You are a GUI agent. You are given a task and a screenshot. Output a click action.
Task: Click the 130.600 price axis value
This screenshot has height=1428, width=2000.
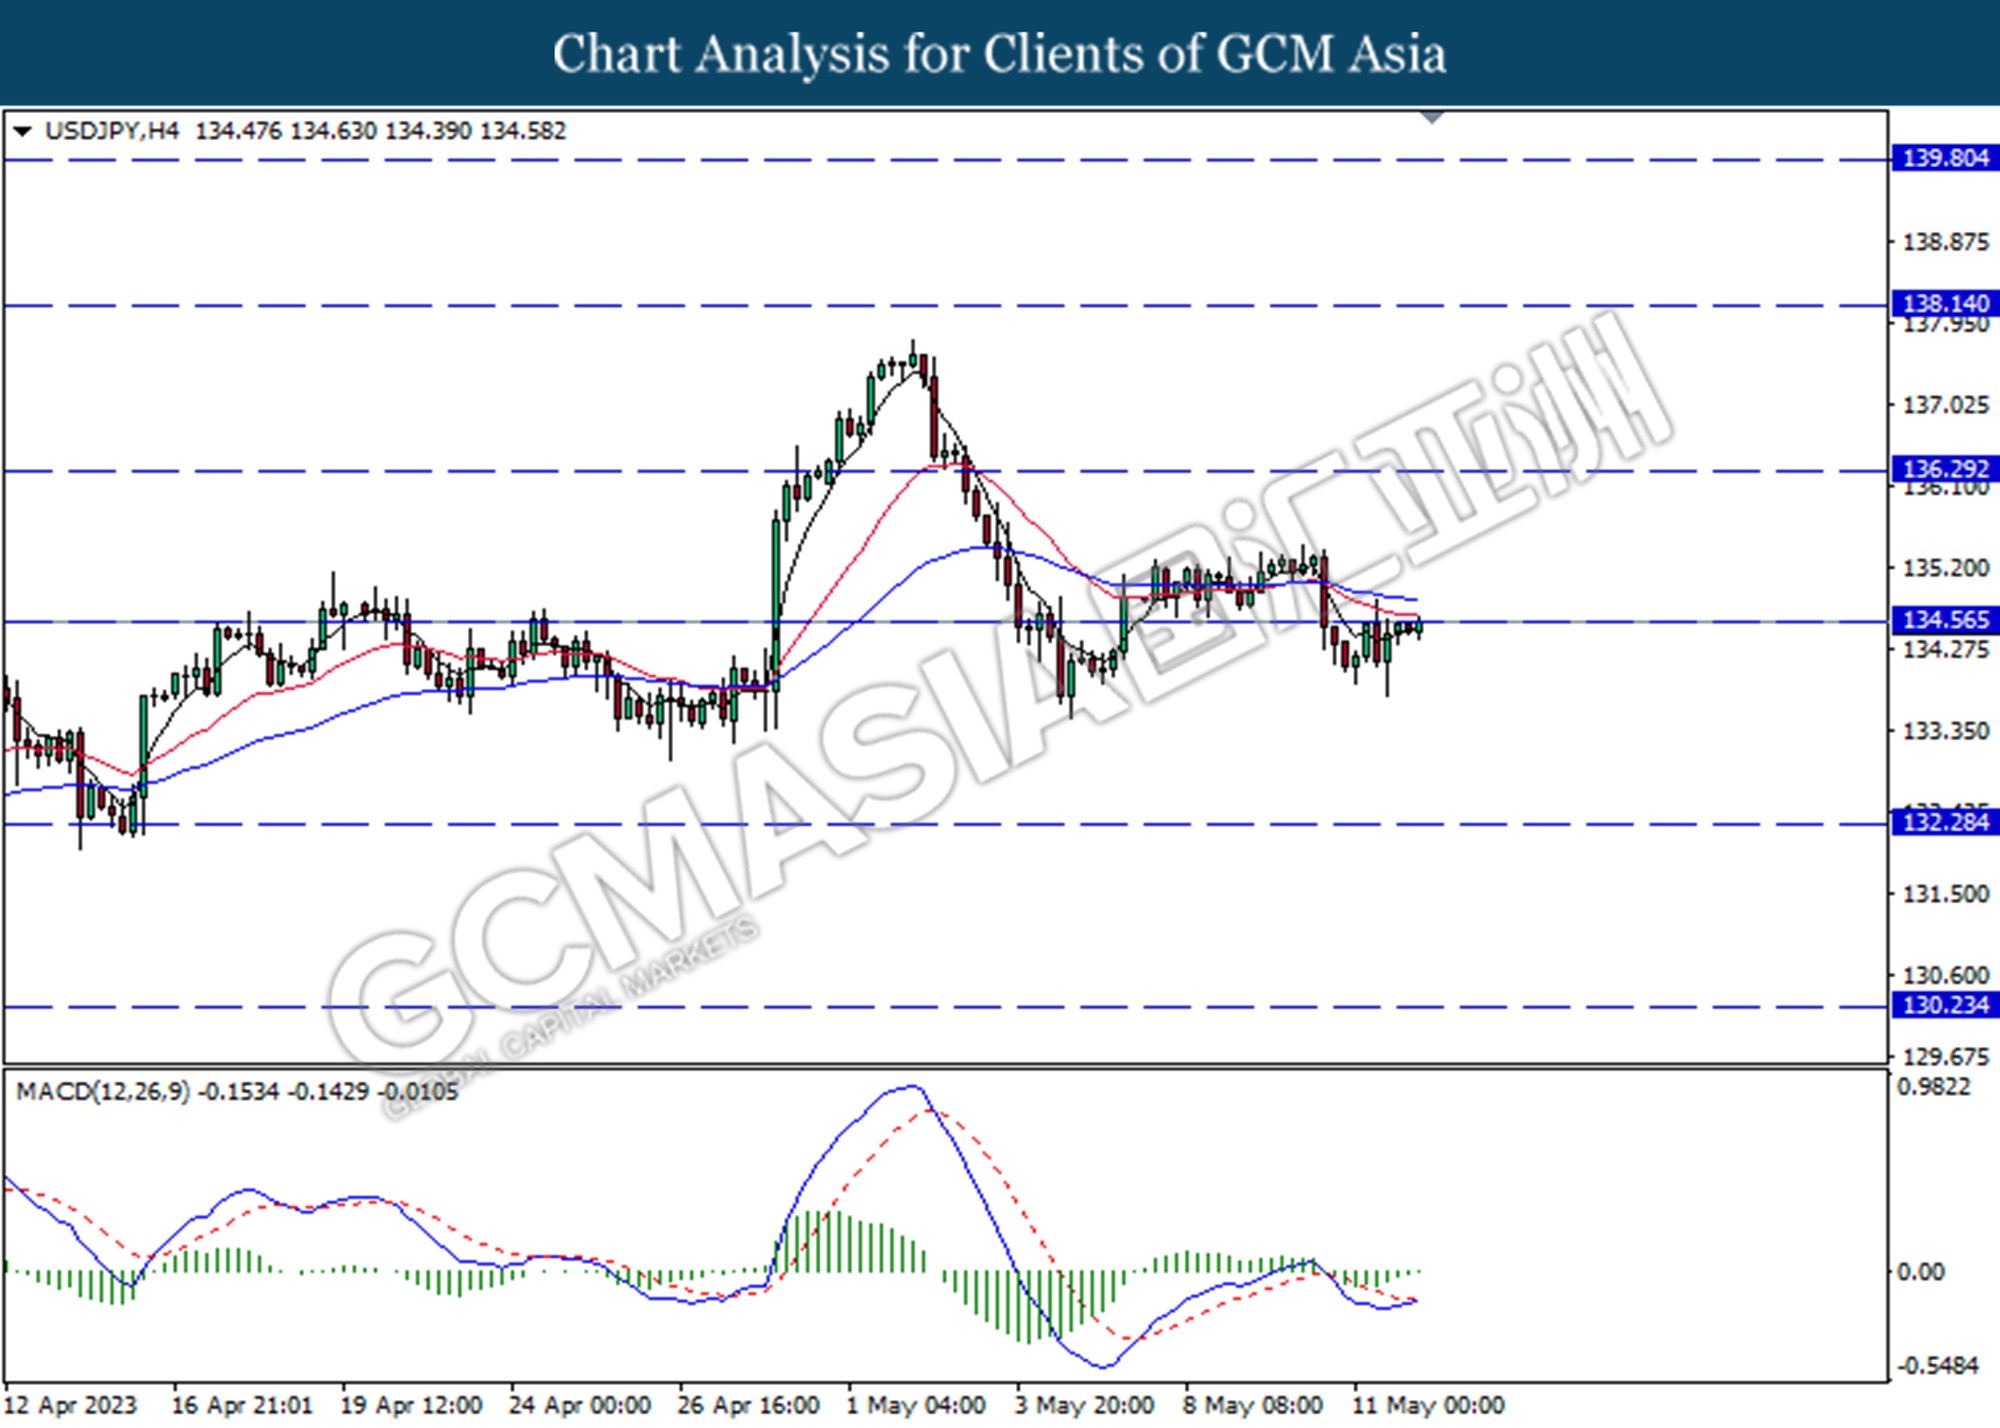click(1945, 975)
